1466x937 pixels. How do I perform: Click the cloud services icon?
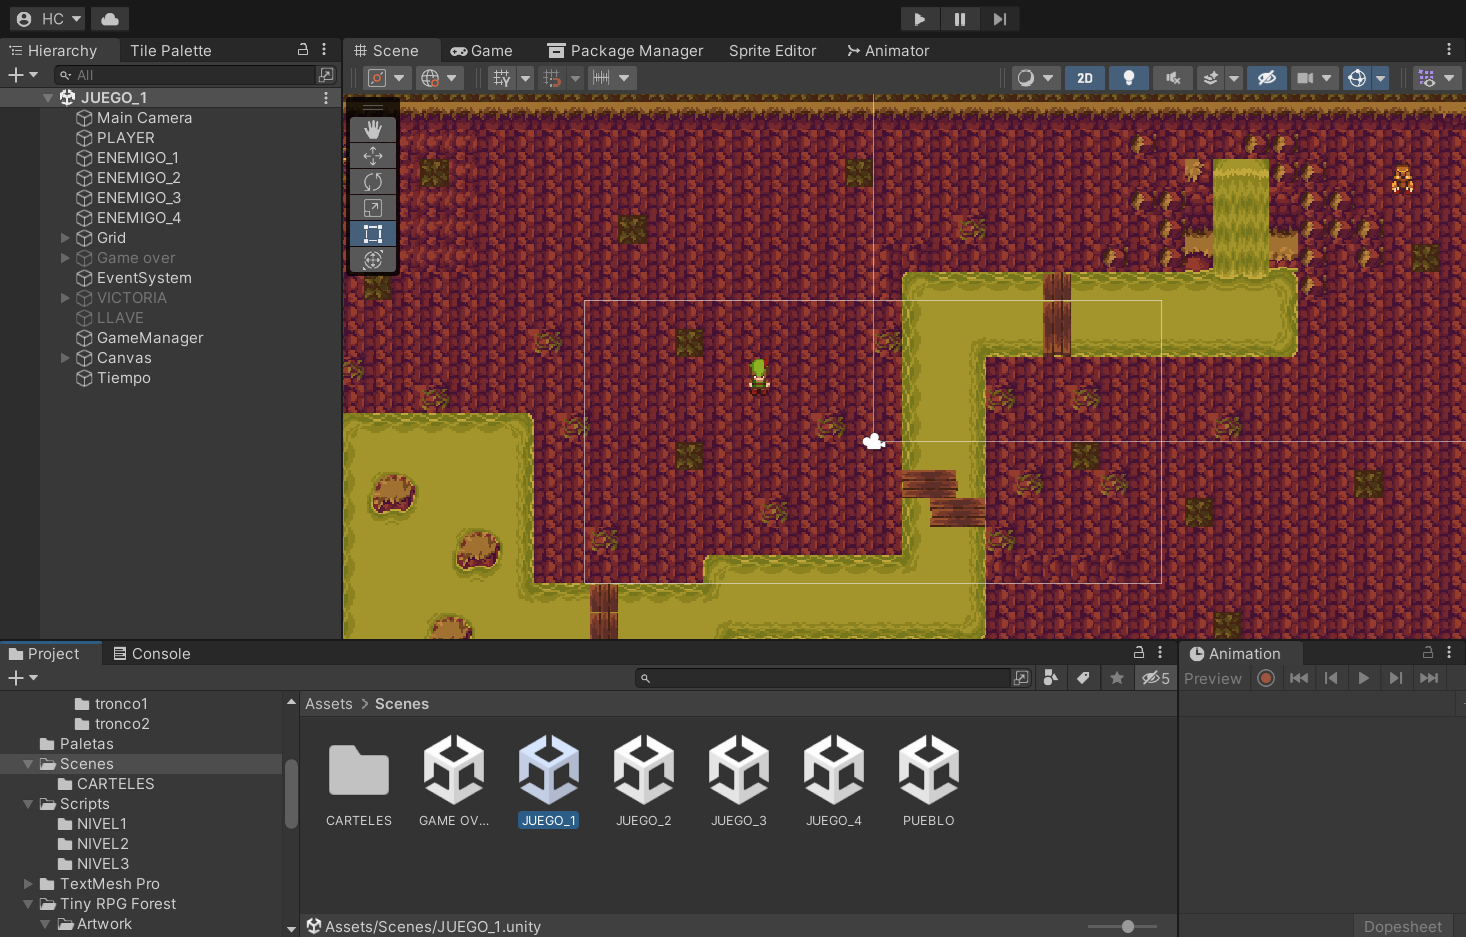click(x=110, y=19)
